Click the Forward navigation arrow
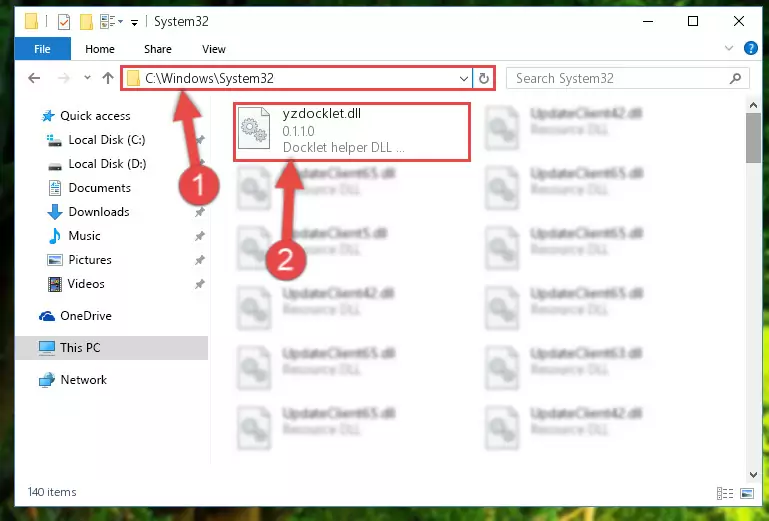The image size is (769, 521). (x=63, y=78)
